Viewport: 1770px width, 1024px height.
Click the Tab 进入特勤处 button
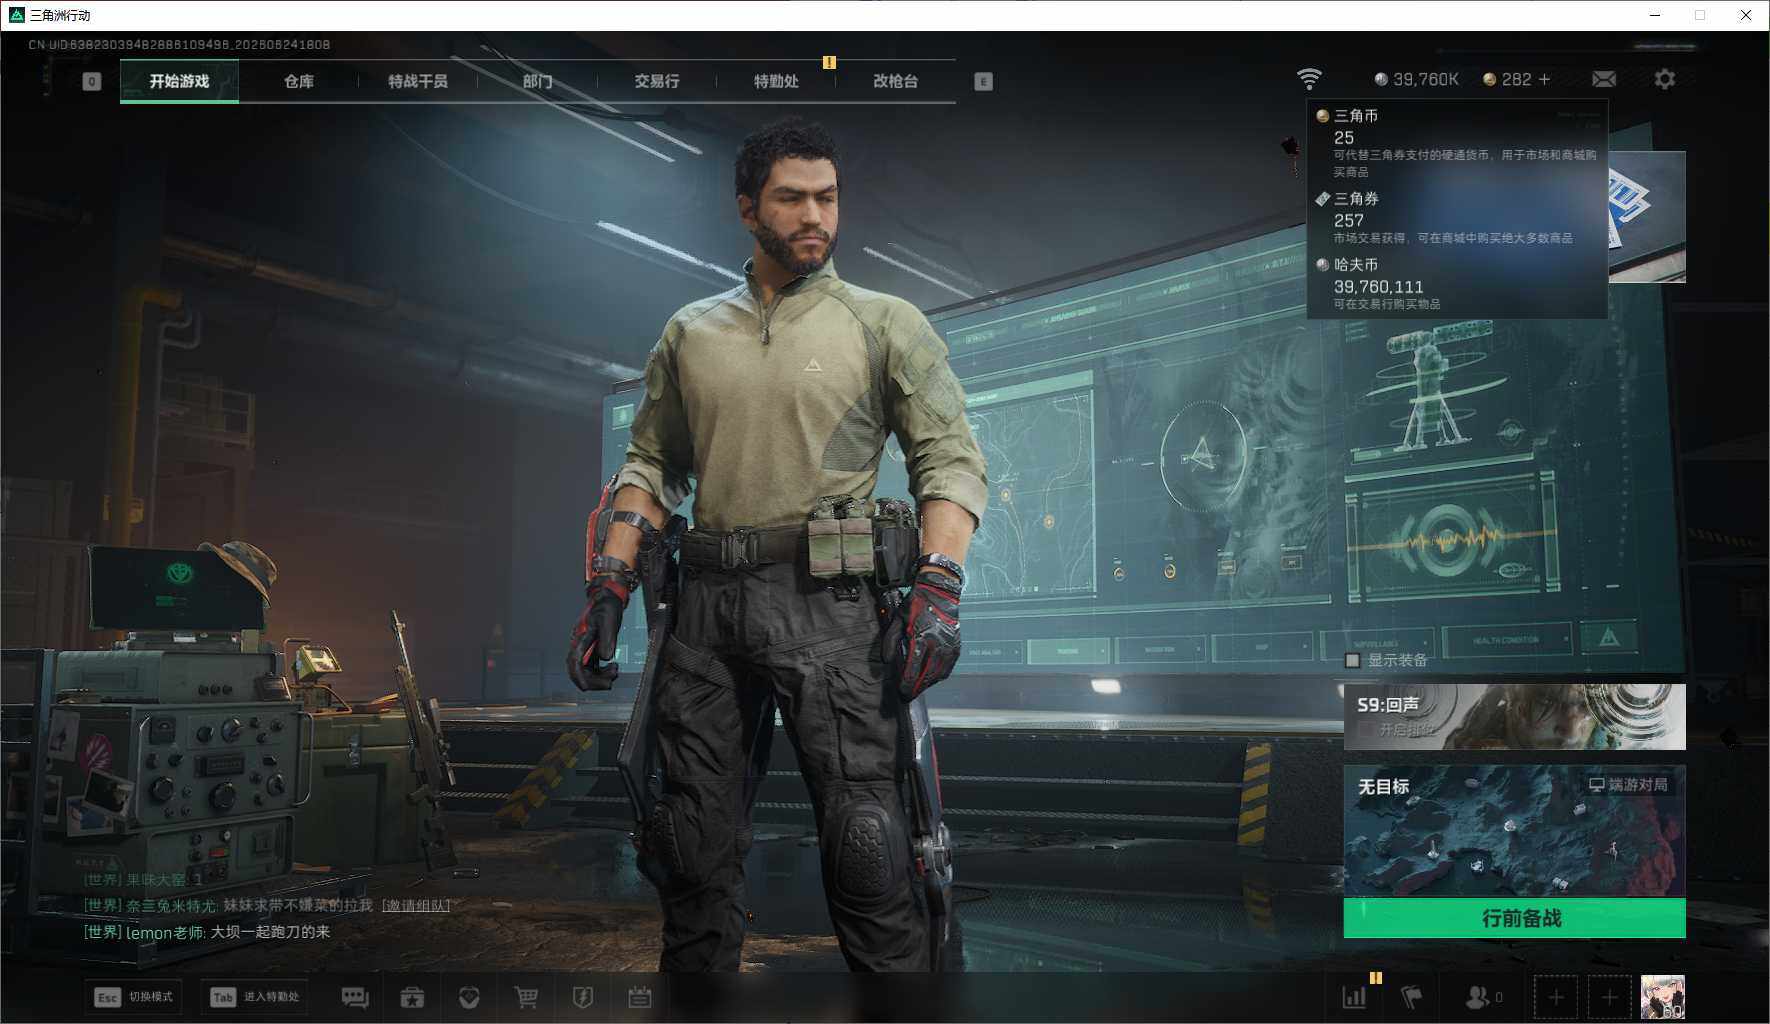coord(254,997)
